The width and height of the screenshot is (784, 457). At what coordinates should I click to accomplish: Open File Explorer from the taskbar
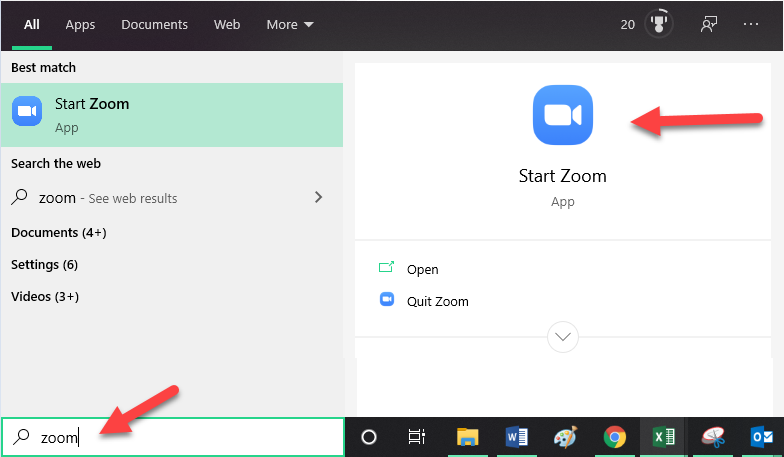pos(468,437)
